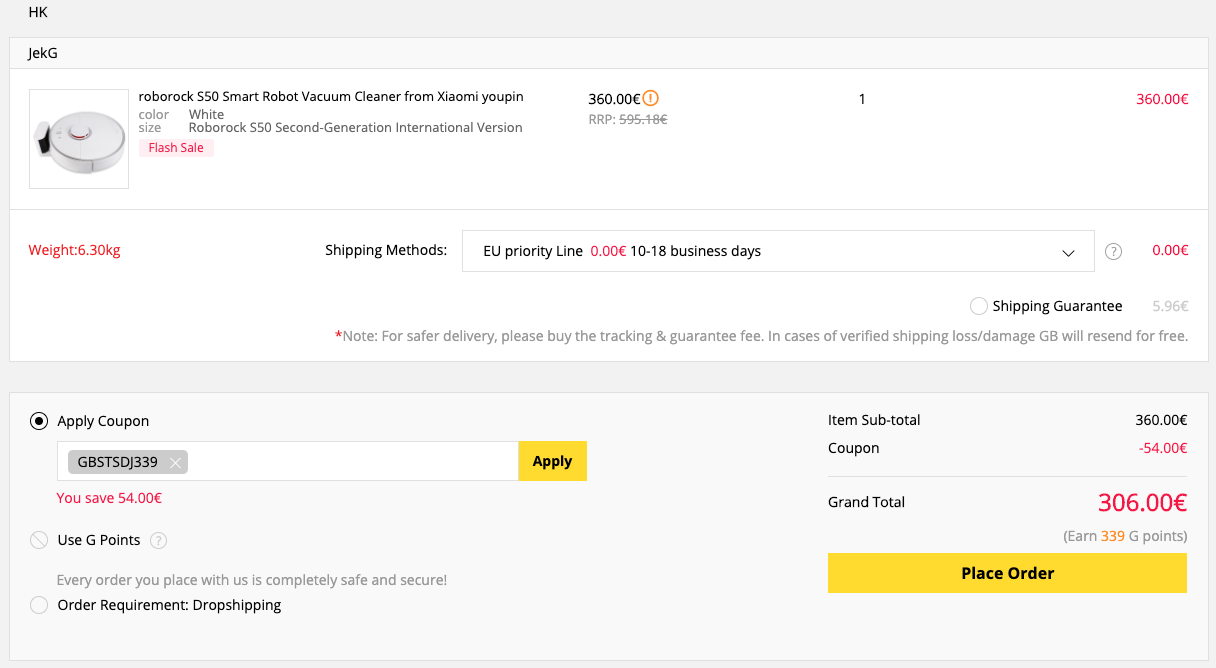Click the orange price warning icon
Viewport: 1216px width, 668px height.
(651, 98)
